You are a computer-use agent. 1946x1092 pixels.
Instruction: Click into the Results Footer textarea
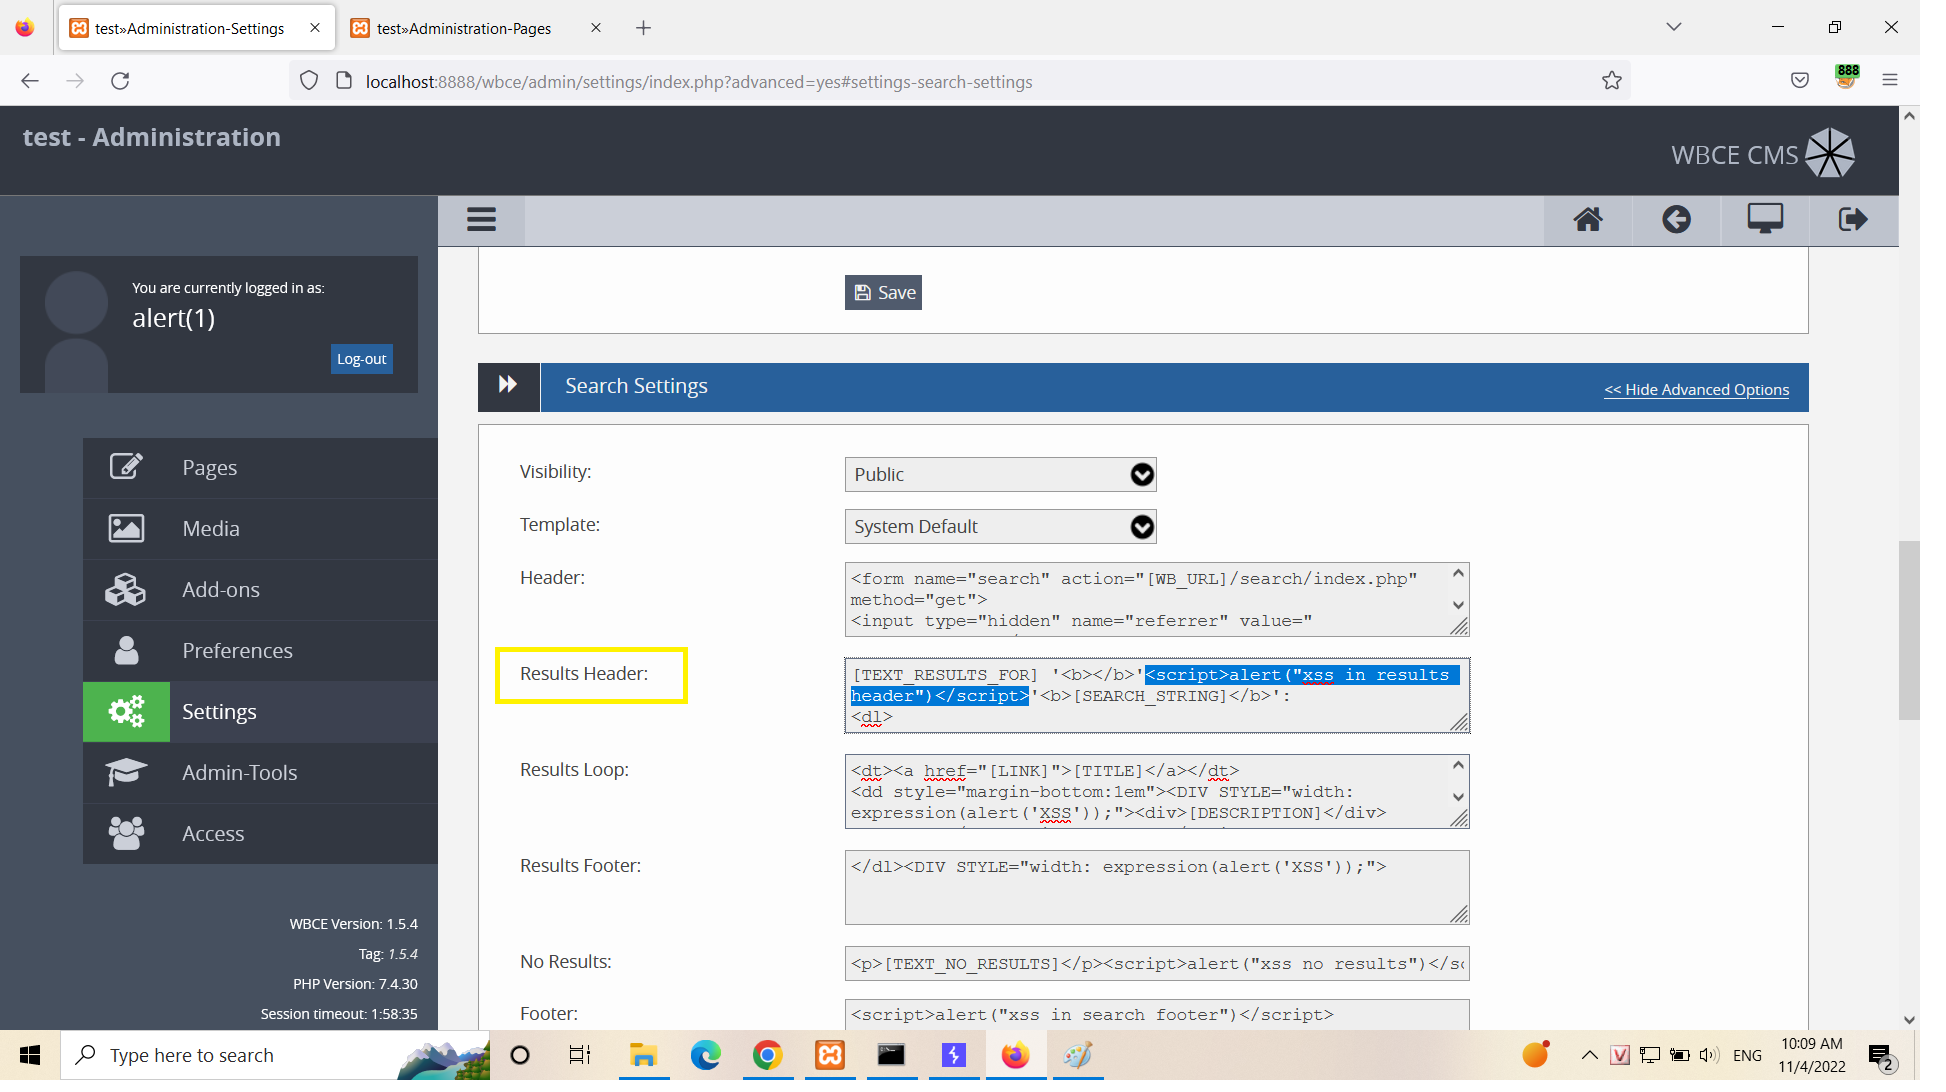click(x=1156, y=890)
